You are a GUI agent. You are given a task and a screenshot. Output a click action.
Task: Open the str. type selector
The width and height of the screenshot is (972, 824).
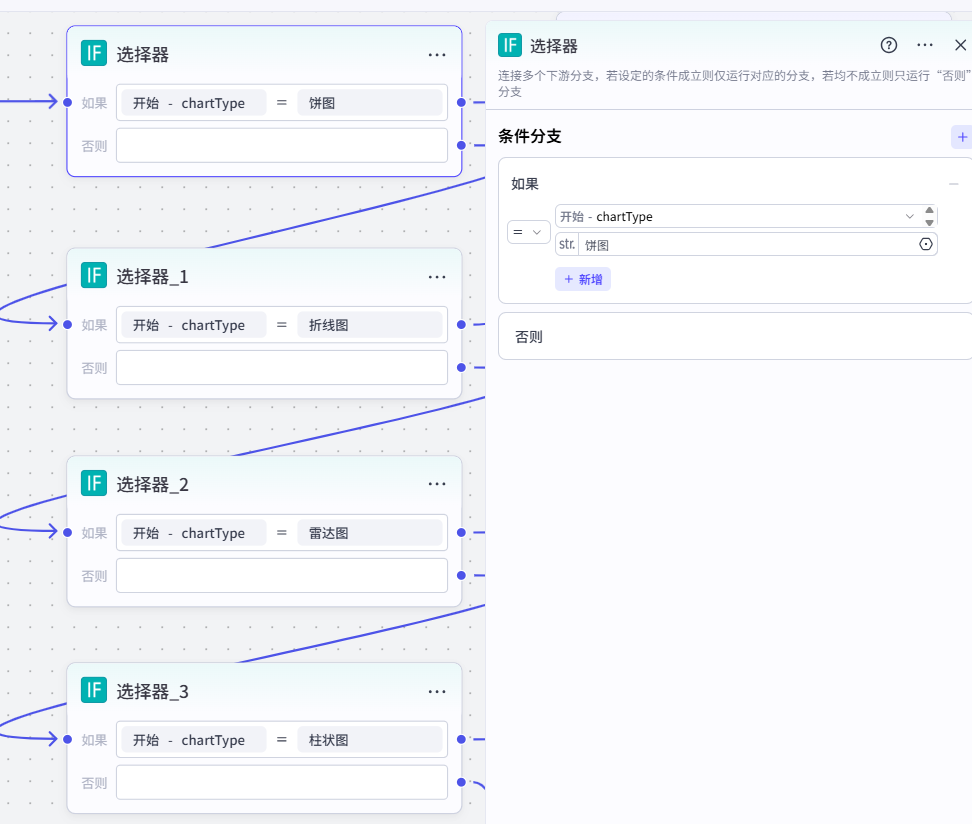click(567, 244)
